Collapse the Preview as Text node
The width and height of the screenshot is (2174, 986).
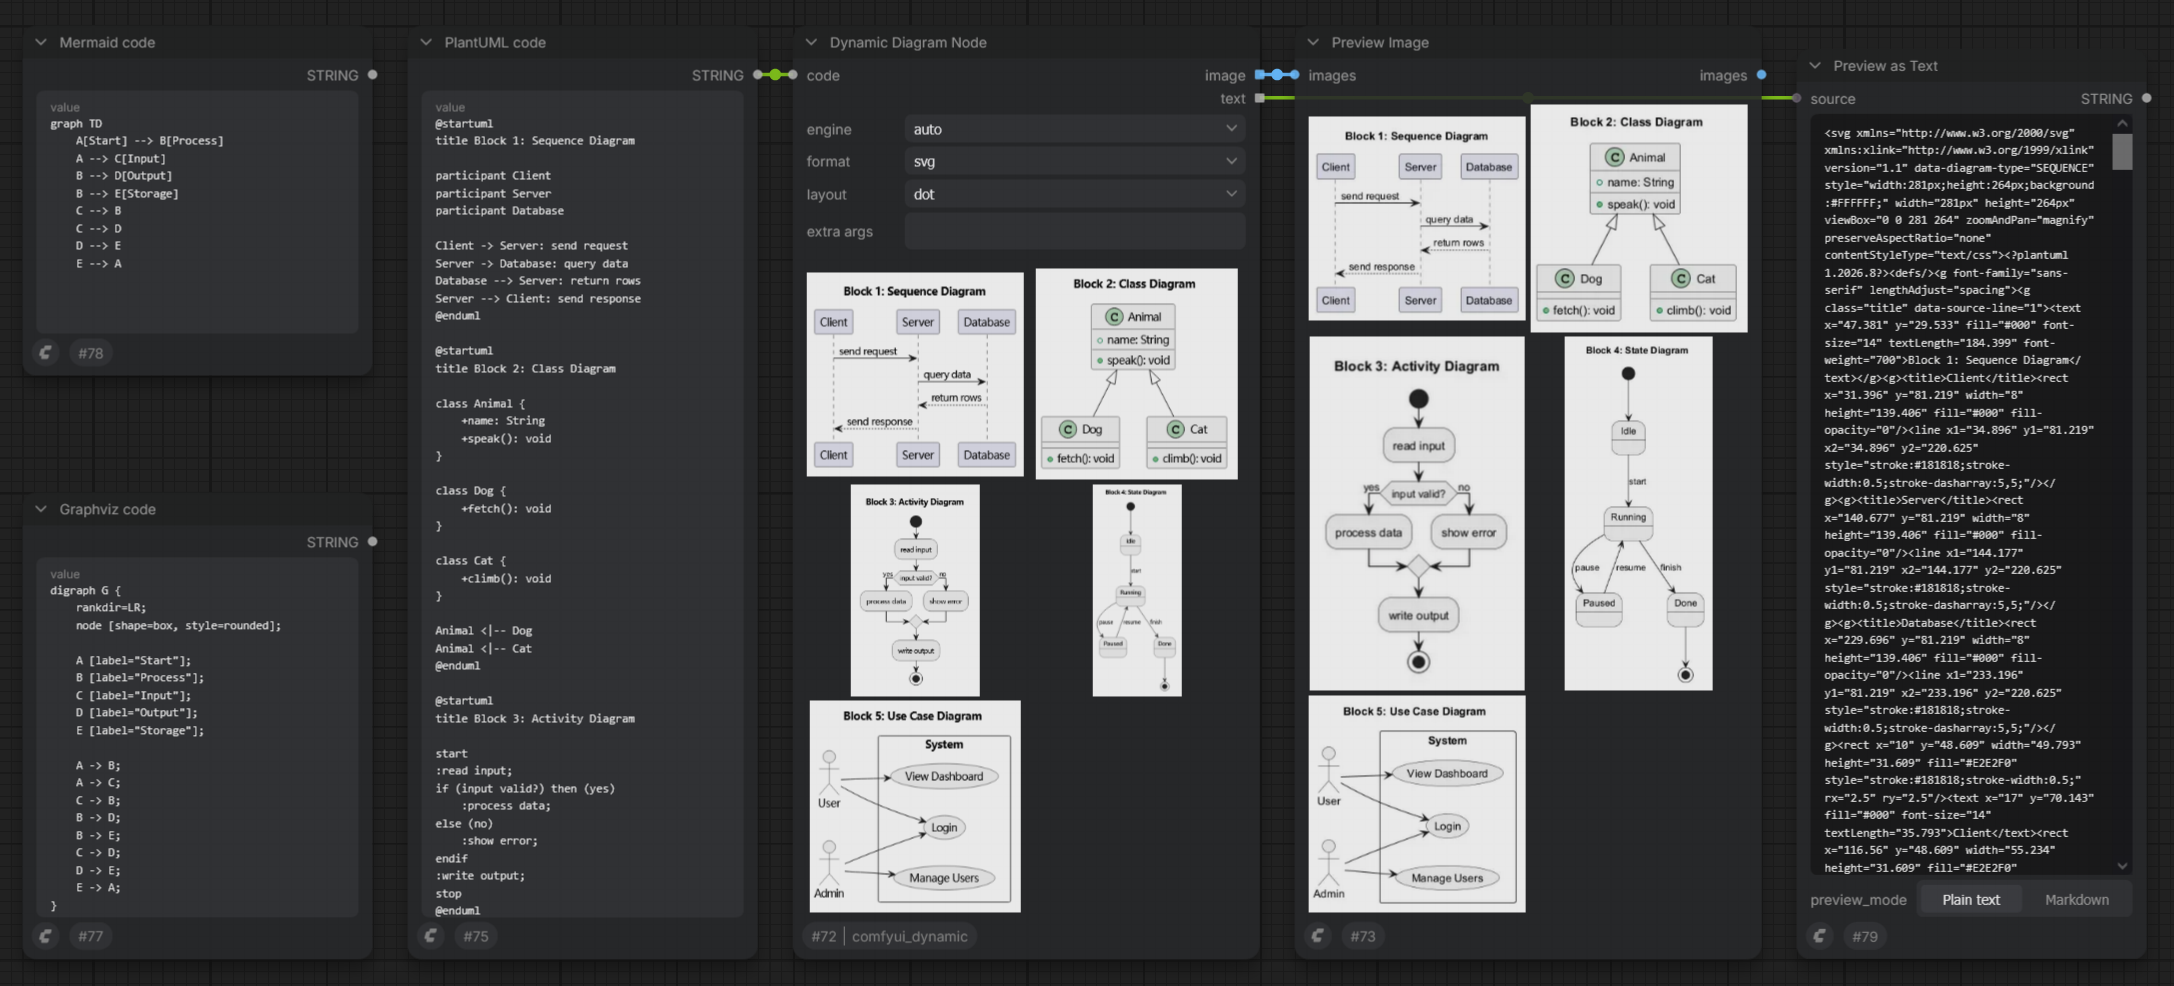(1815, 65)
